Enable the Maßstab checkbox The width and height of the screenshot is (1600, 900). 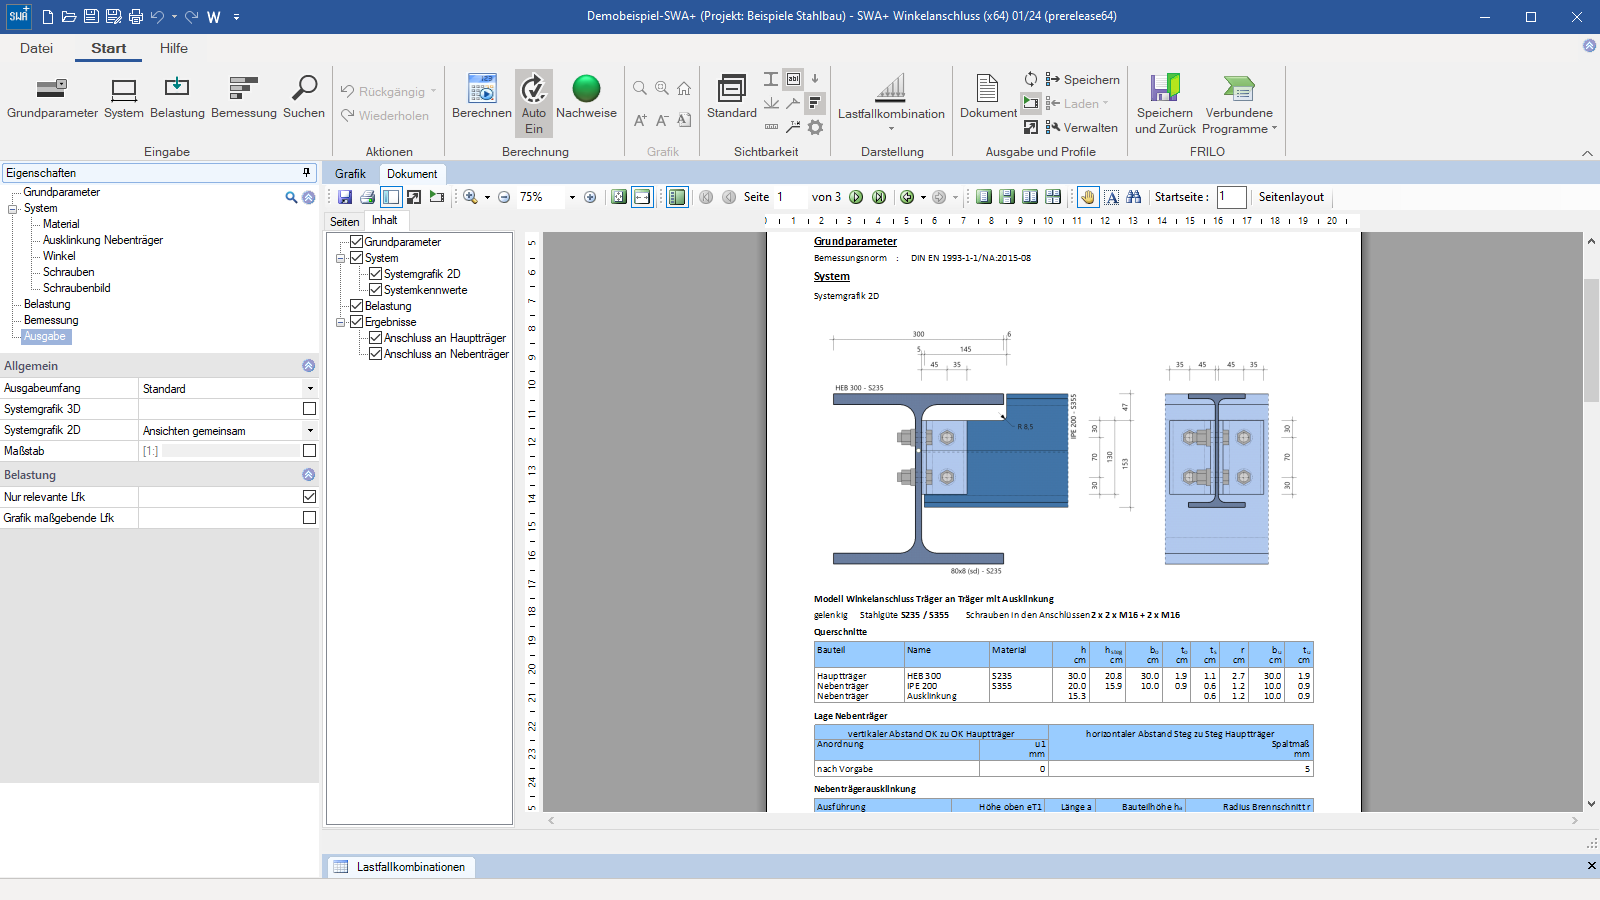pyautogui.click(x=309, y=451)
